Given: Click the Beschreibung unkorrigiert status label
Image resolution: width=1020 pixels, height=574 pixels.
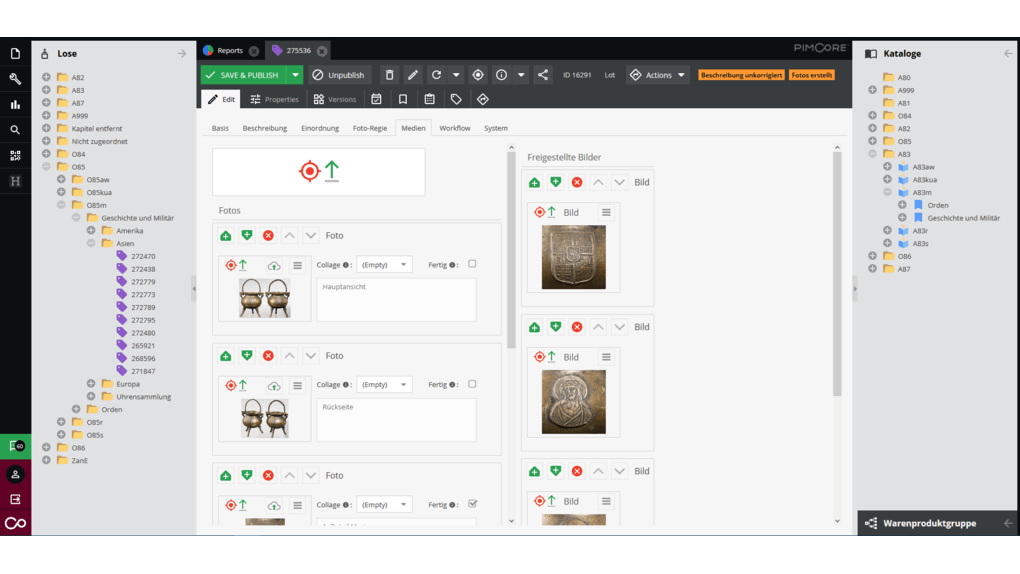Looking at the screenshot, I should pos(741,75).
